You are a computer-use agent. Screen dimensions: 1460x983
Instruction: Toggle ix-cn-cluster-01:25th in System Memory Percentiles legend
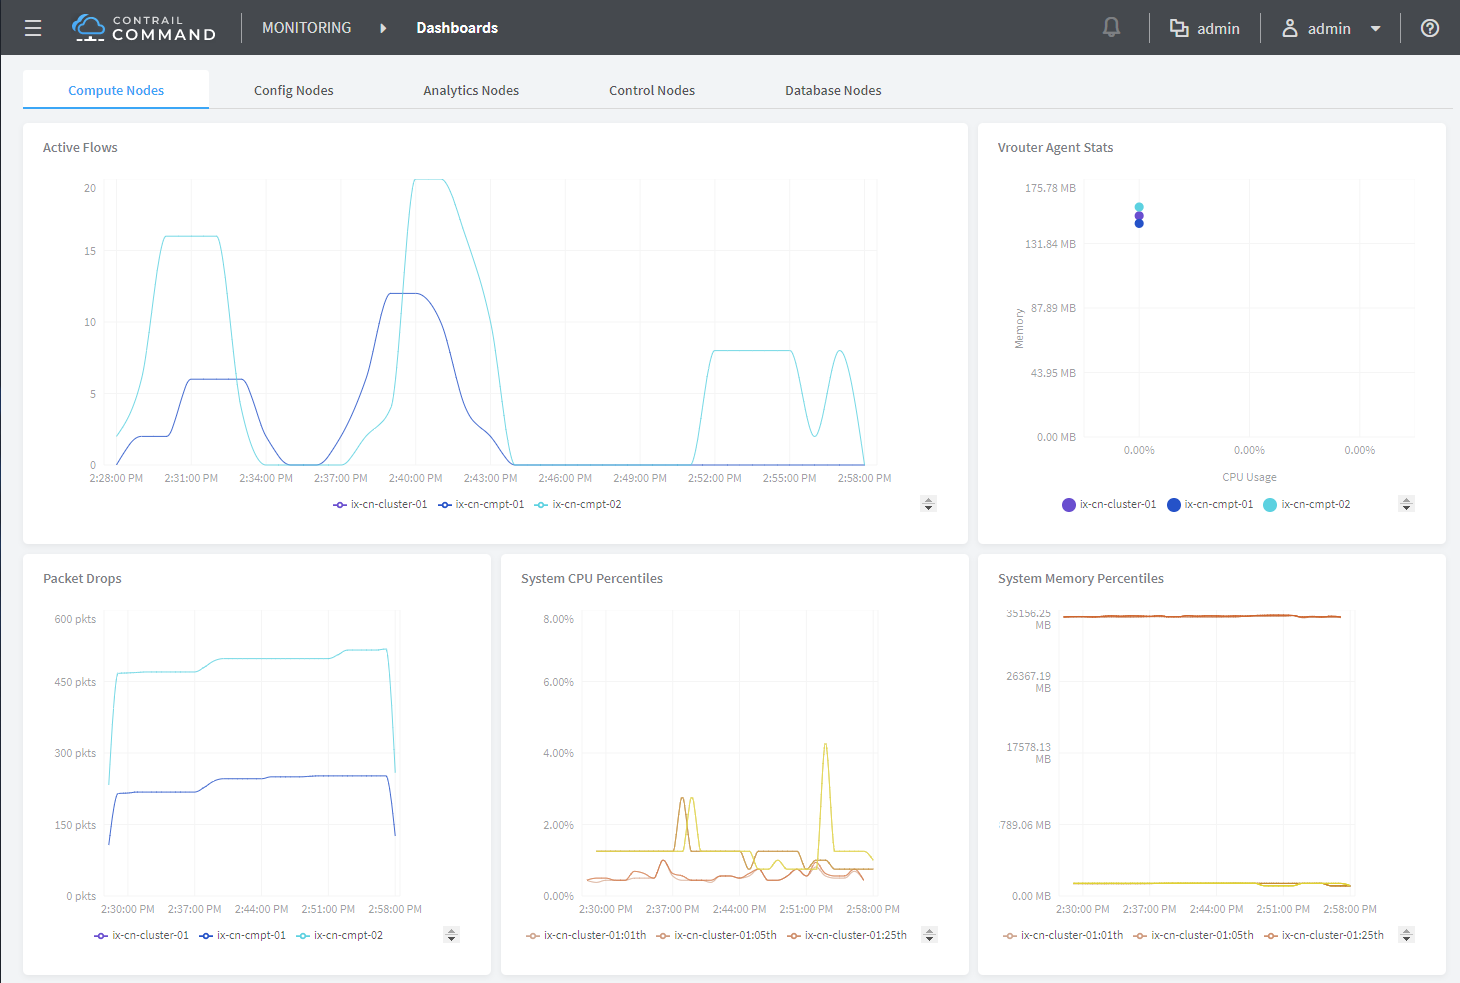point(1324,935)
